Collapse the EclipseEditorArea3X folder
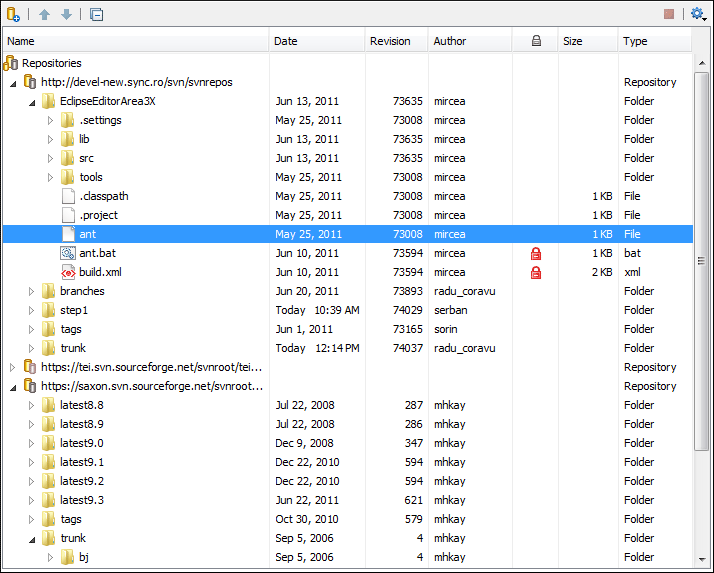 click(32, 102)
